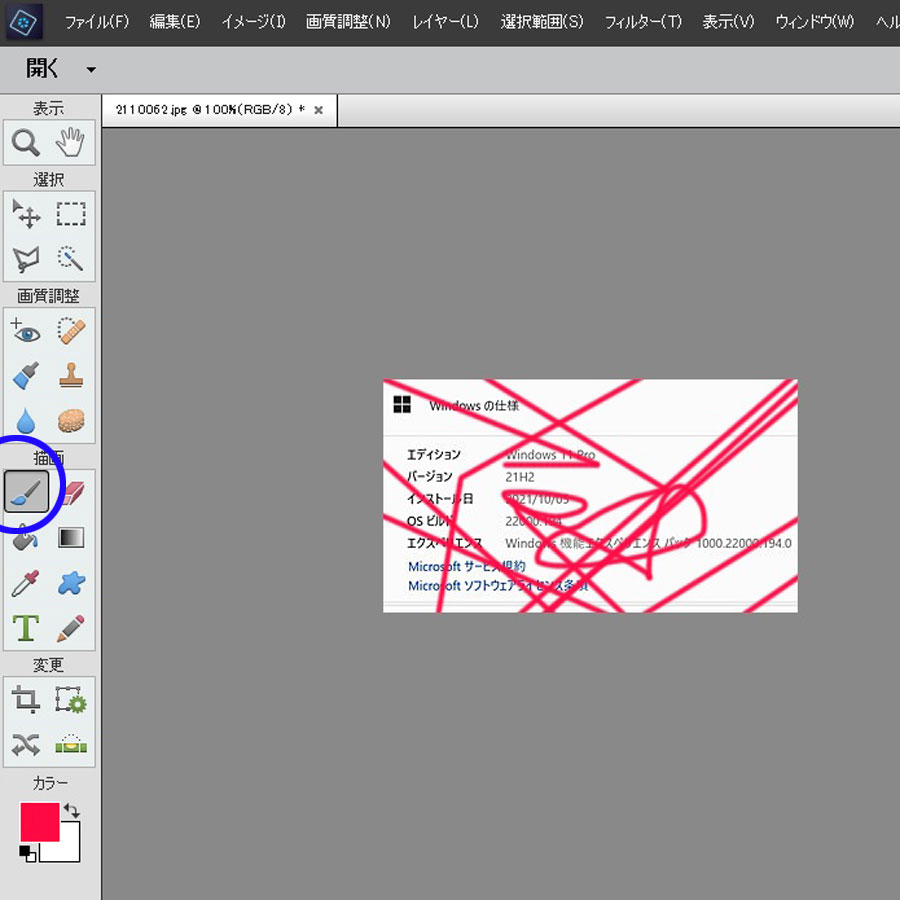Select the Paint Bucket tool
The height and width of the screenshot is (900, 900).
coord(26,538)
